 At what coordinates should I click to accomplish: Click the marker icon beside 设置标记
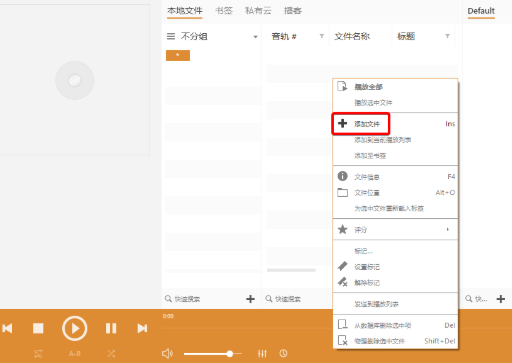[x=342, y=266]
